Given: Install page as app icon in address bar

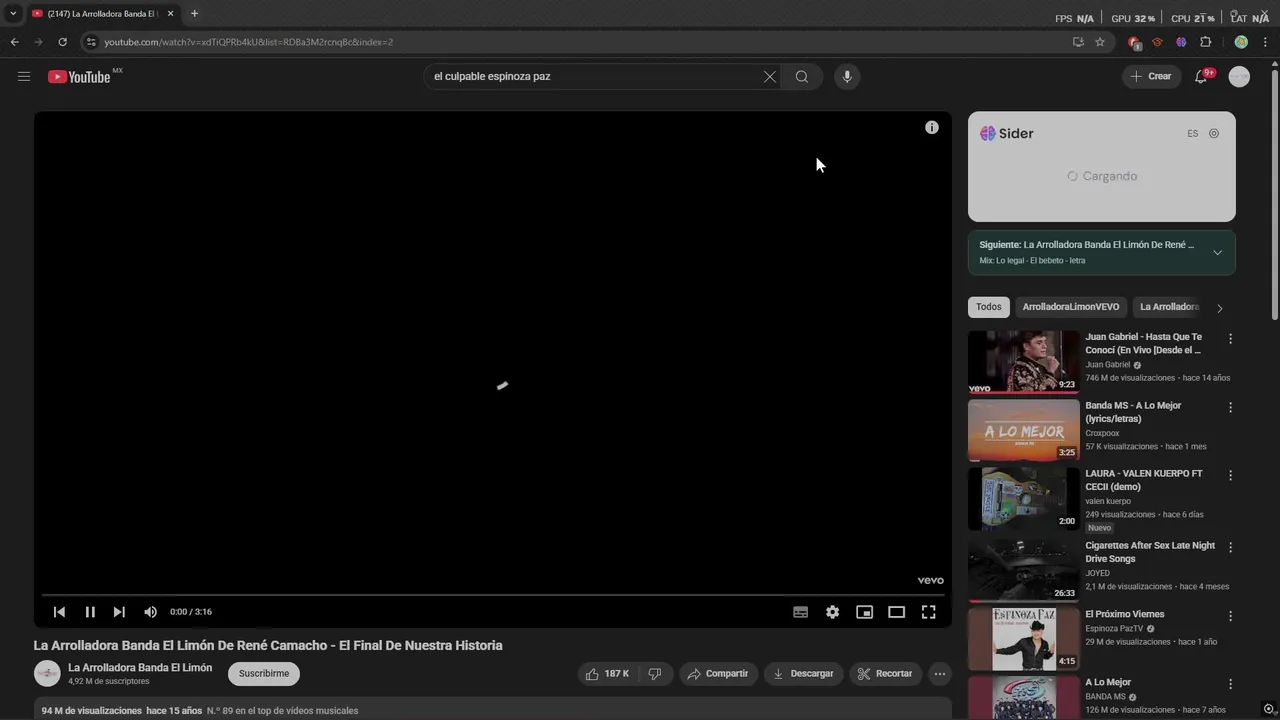Looking at the screenshot, I should tap(1078, 42).
